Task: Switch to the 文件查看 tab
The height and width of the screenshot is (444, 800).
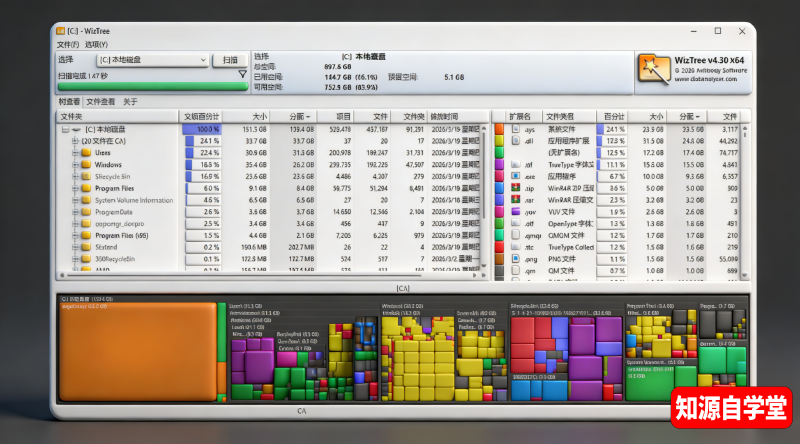Action: point(101,102)
